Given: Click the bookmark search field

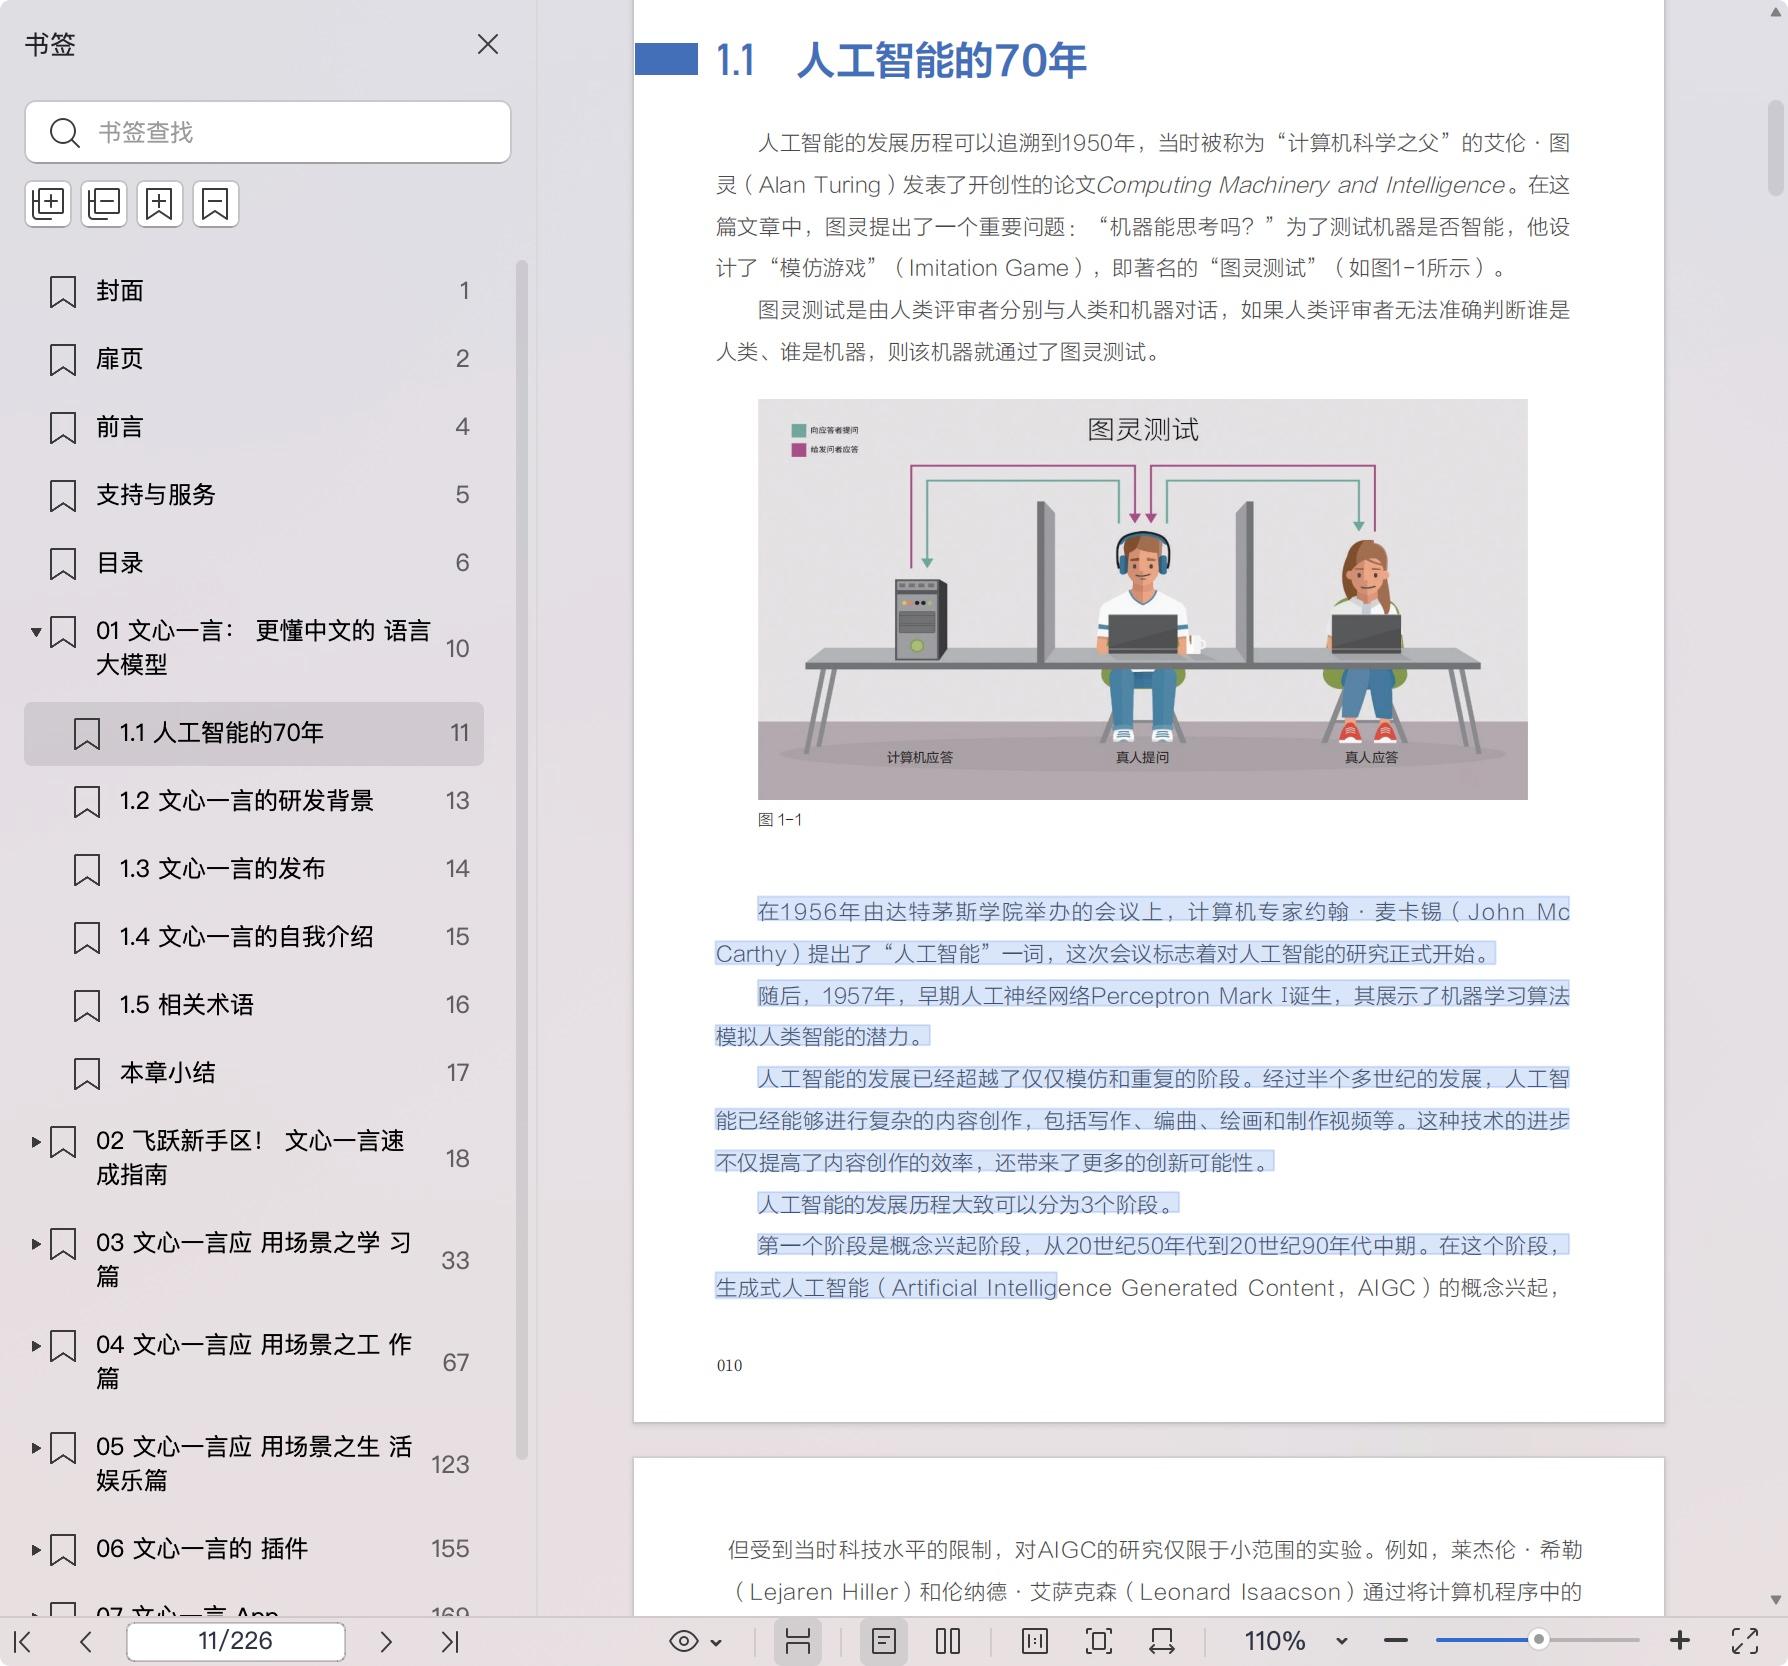Looking at the screenshot, I should (268, 132).
